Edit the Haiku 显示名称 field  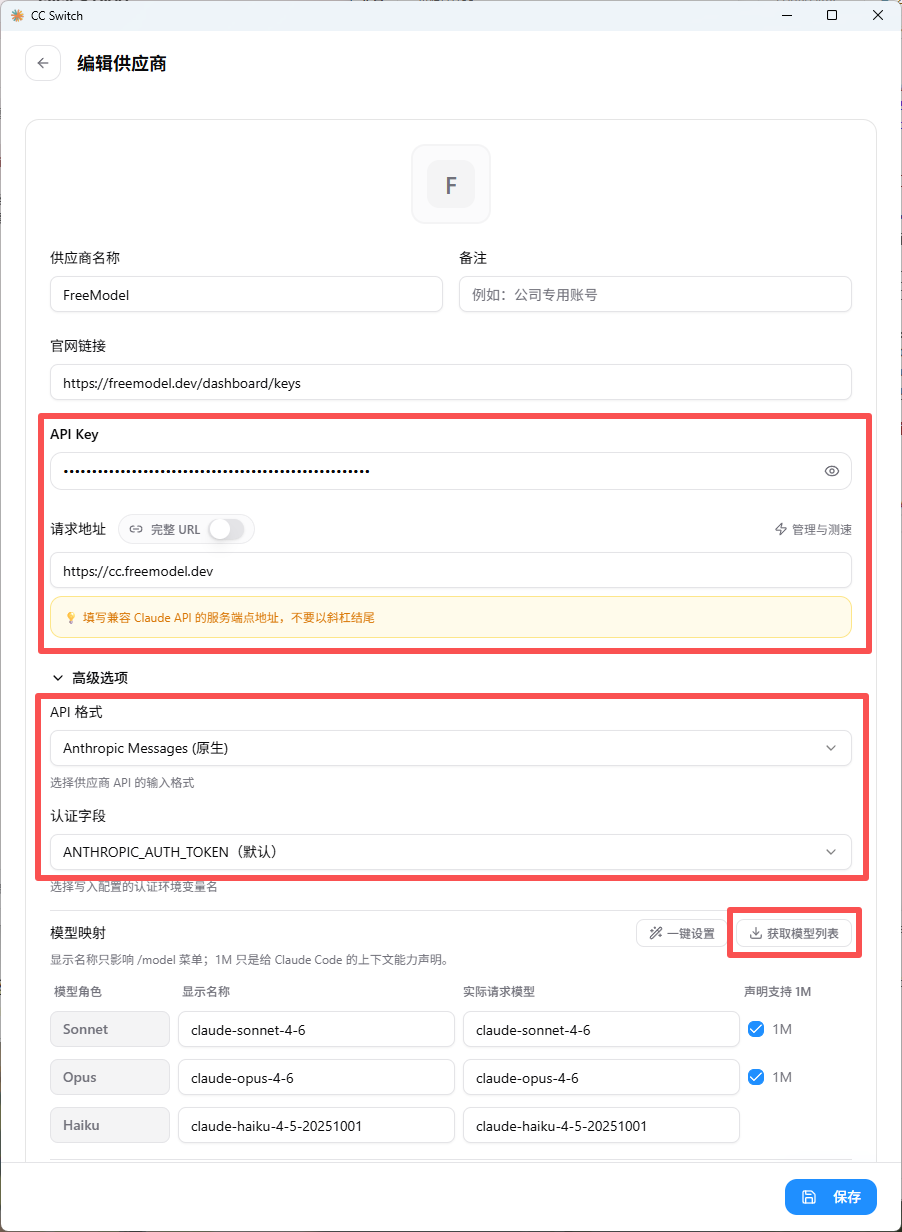[x=316, y=1125]
